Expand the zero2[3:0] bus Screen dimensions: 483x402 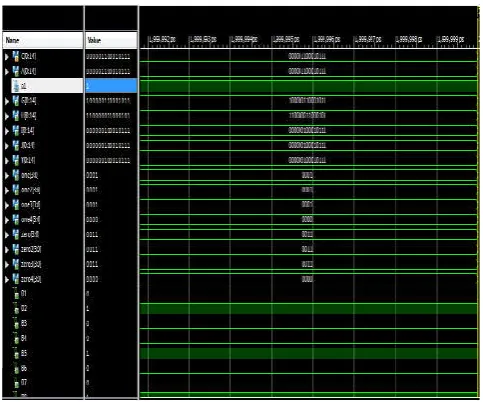7,250
